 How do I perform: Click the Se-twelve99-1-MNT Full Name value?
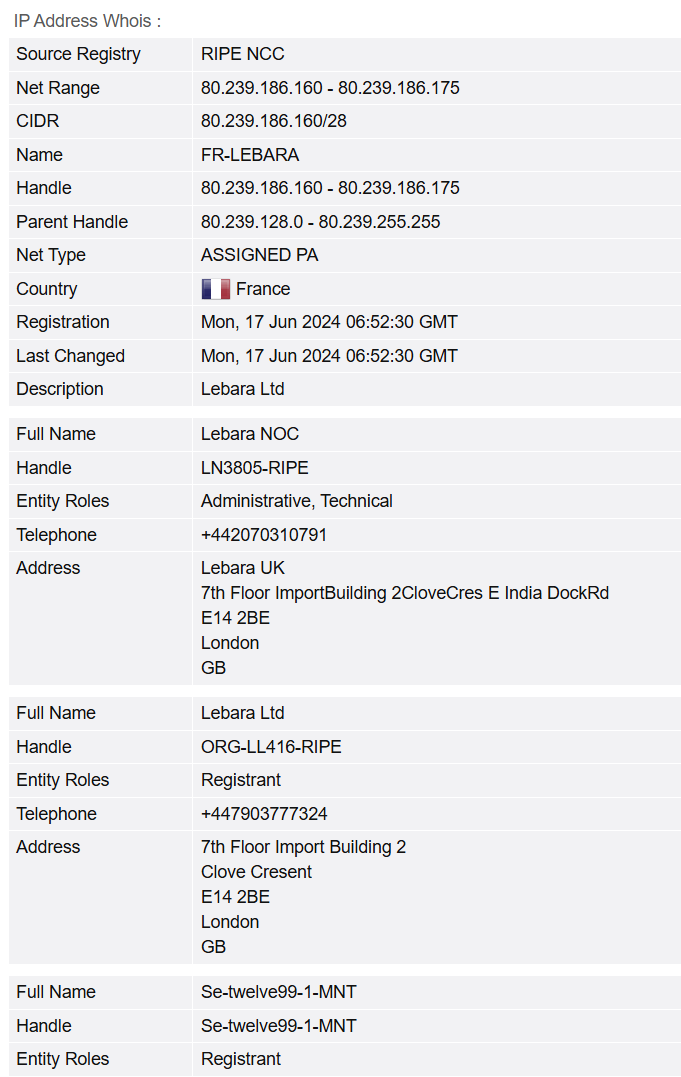(278, 992)
